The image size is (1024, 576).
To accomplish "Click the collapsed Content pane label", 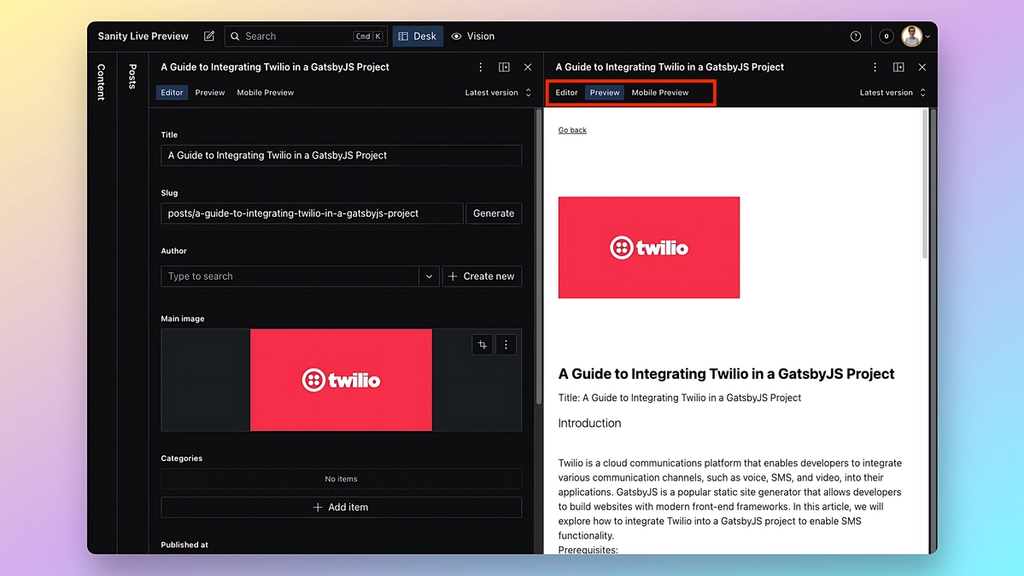I will 101,82.
